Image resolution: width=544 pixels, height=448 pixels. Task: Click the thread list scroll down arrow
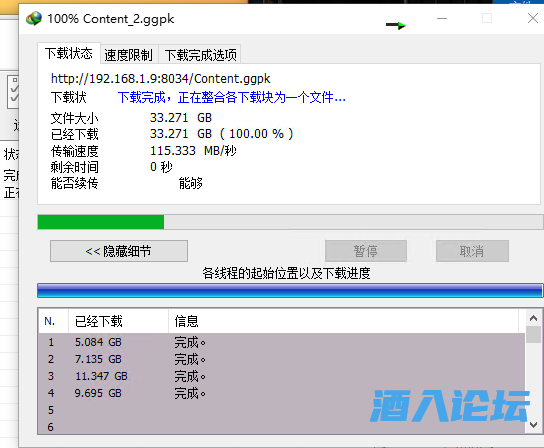(533, 424)
